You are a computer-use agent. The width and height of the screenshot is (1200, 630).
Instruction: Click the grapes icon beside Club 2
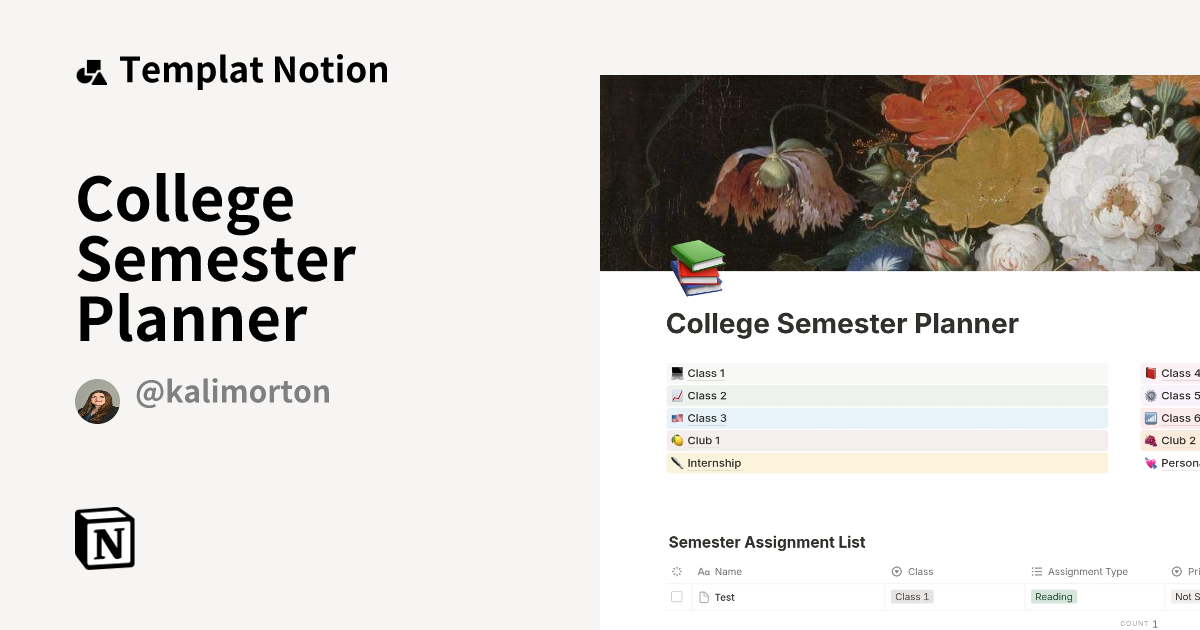pos(1152,440)
